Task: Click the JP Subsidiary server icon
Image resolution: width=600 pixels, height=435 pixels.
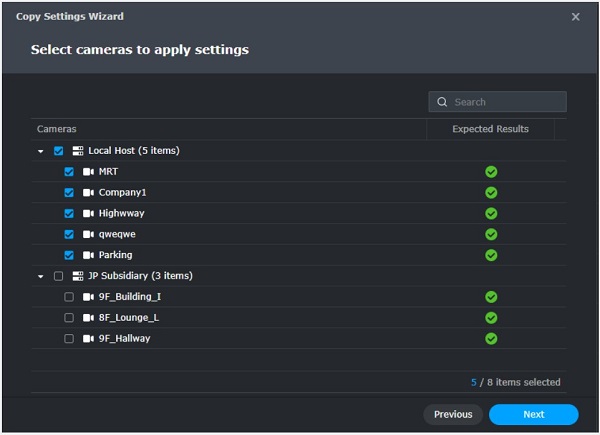Action: [78, 276]
